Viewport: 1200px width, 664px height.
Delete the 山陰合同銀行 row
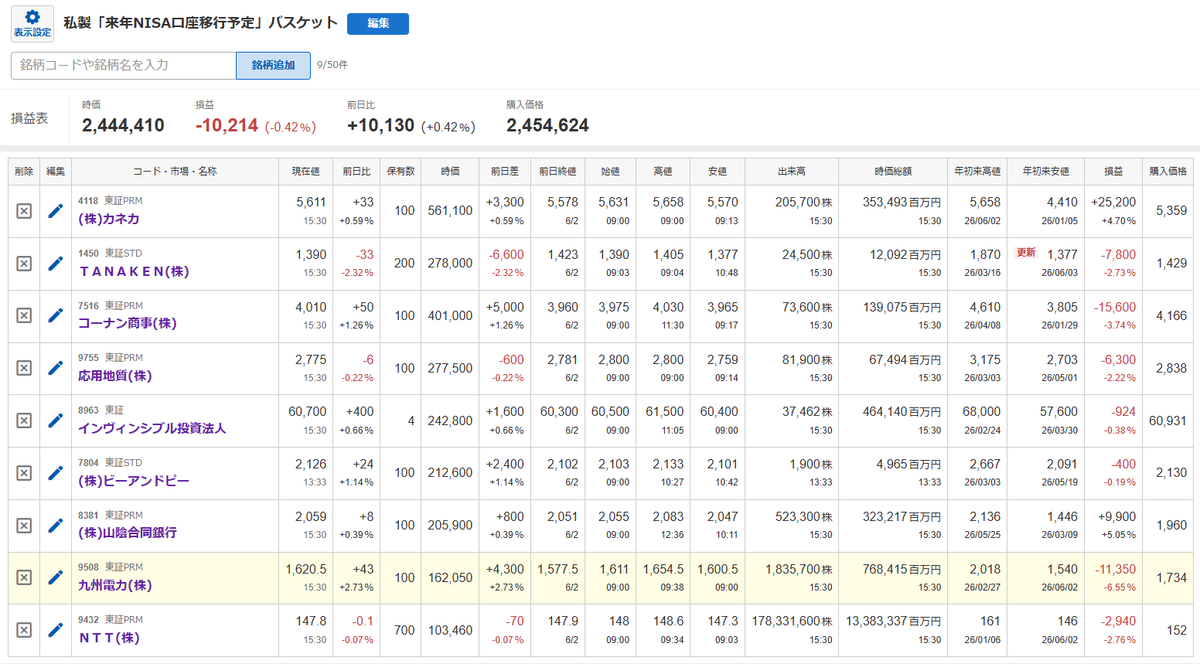(25, 525)
